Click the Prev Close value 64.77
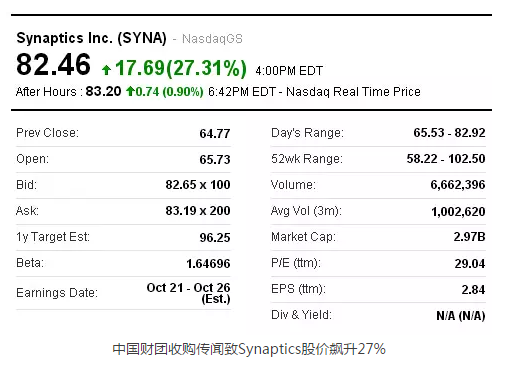This screenshot has height=365, width=531. pyautogui.click(x=215, y=133)
